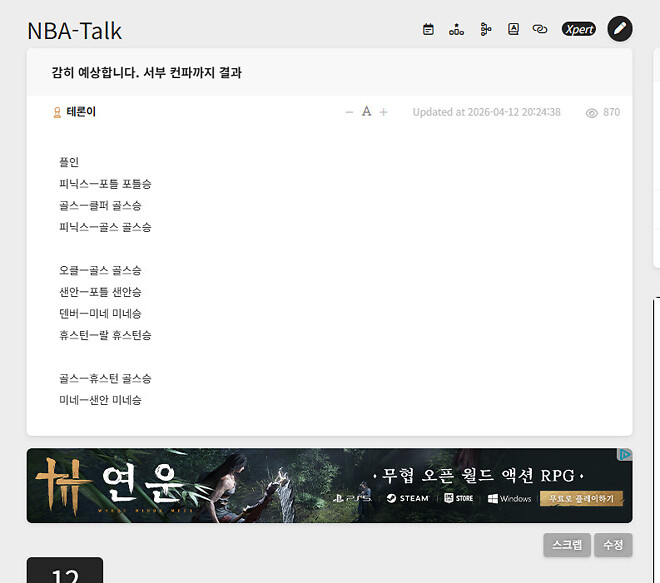Click the line 피닉스ㅡ포틀 포틀승
This screenshot has width=660, height=583.
(x=105, y=184)
